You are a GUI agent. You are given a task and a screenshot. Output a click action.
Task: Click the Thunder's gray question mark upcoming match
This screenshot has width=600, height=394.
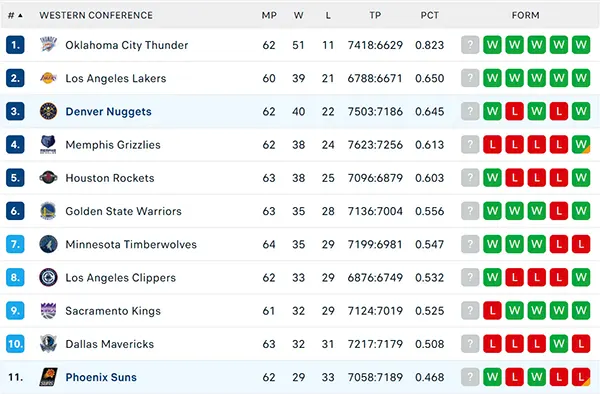(x=470, y=45)
